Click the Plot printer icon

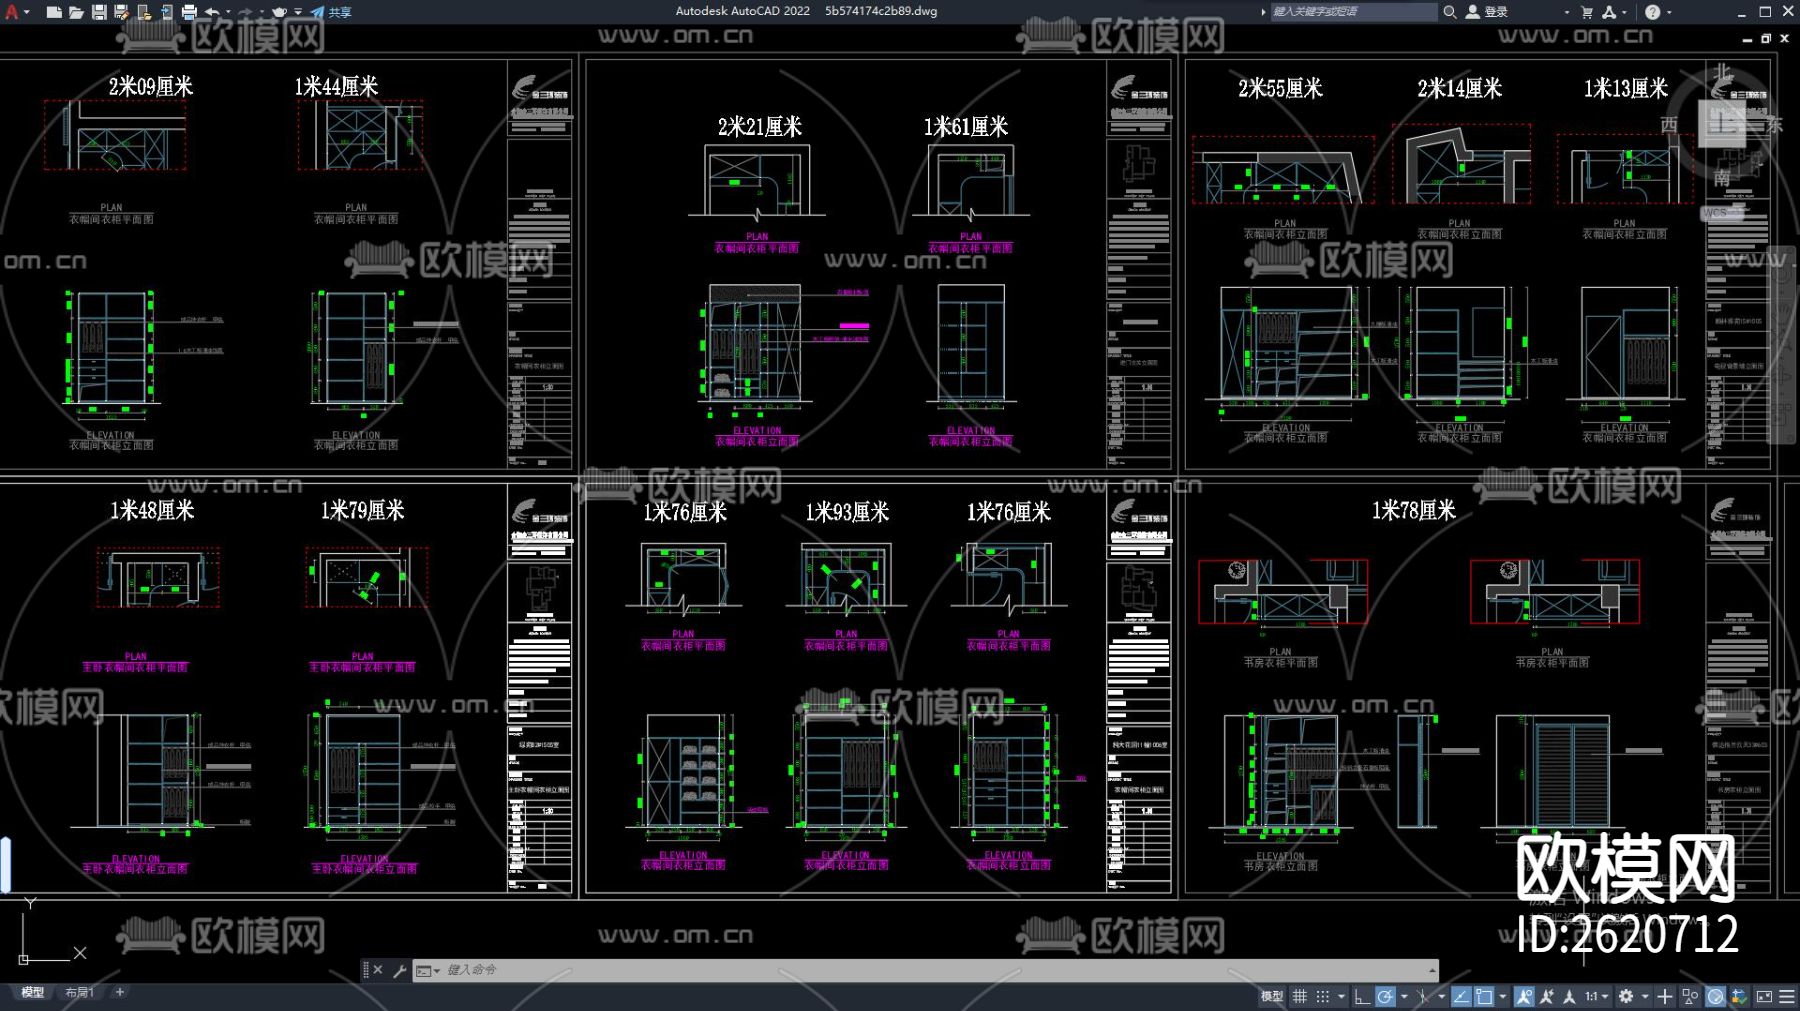tap(189, 12)
